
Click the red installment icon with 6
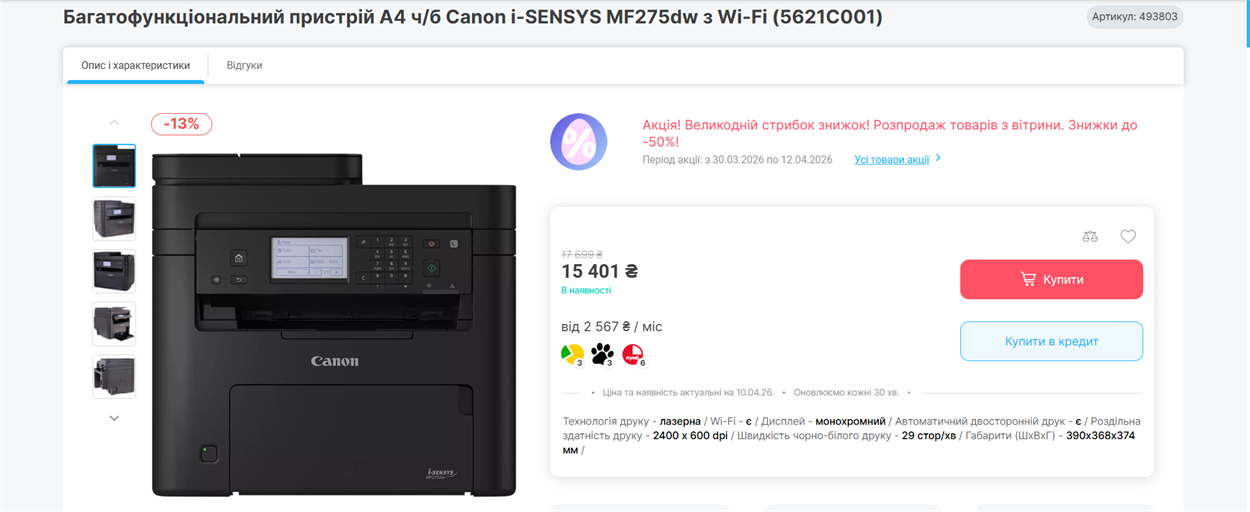[633, 353]
